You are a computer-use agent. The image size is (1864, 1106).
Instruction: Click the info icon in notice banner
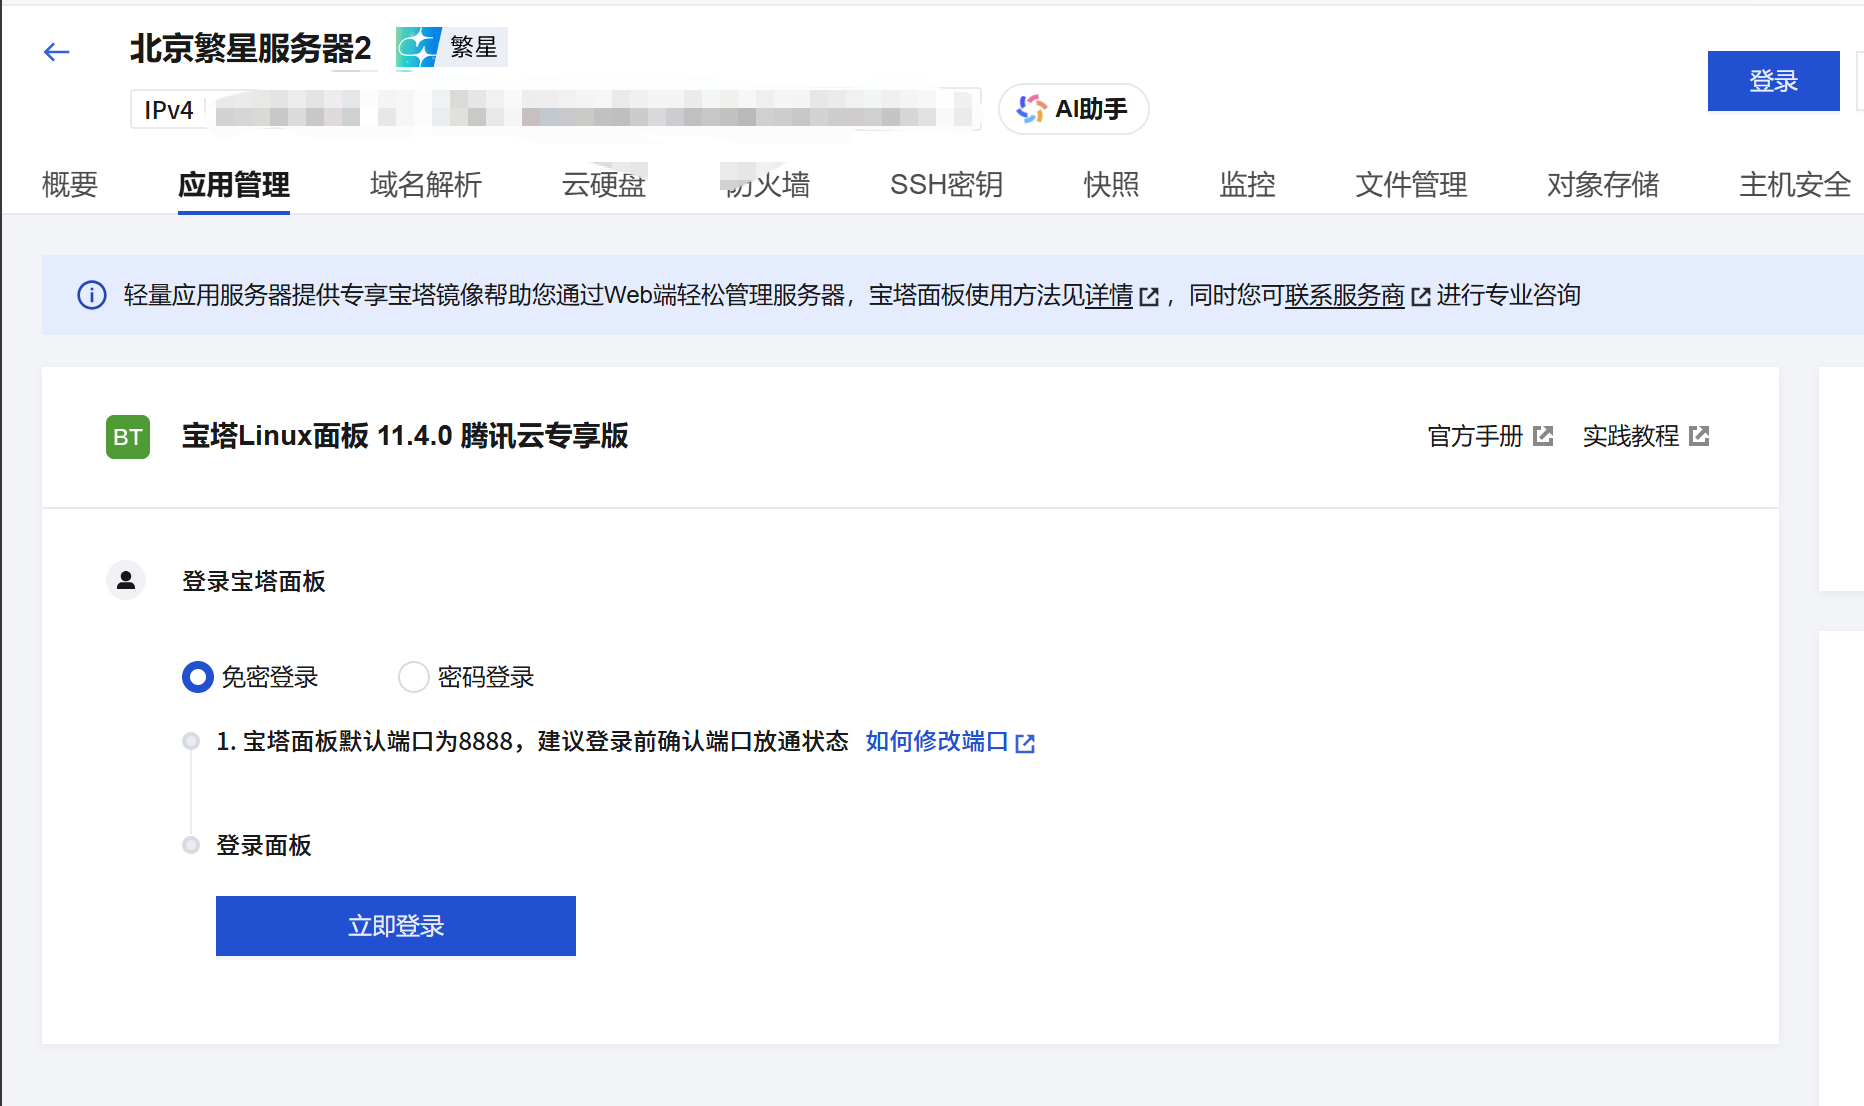pos(92,295)
